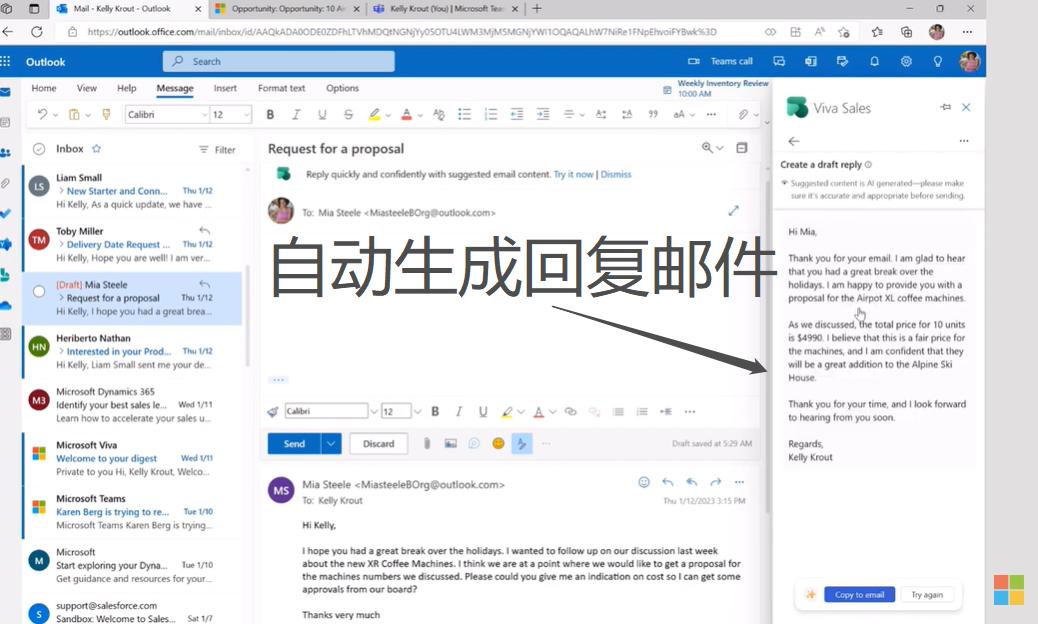
Task: Click the font color icon in ribbon
Action: pos(406,114)
